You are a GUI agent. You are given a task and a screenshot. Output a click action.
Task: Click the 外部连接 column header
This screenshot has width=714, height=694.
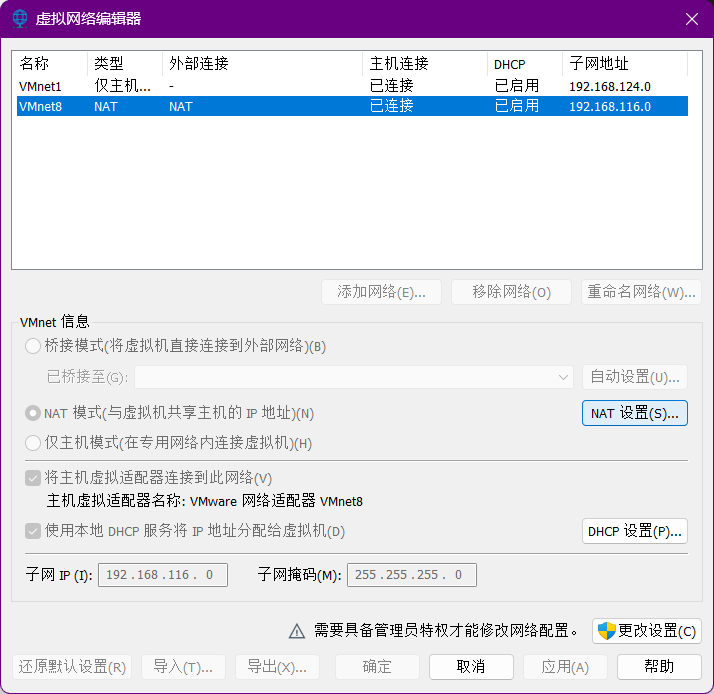tap(262, 64)
